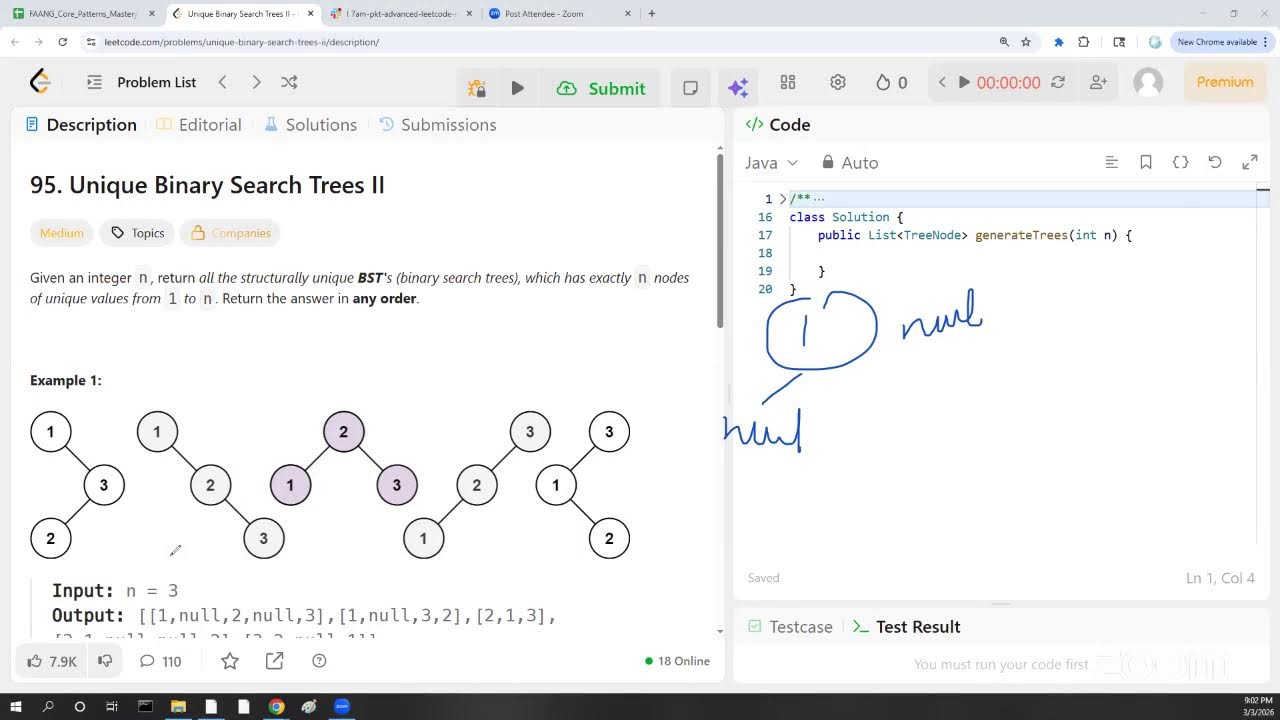Go to next problem arrow

pyautogui.click(x=256, y=82)
